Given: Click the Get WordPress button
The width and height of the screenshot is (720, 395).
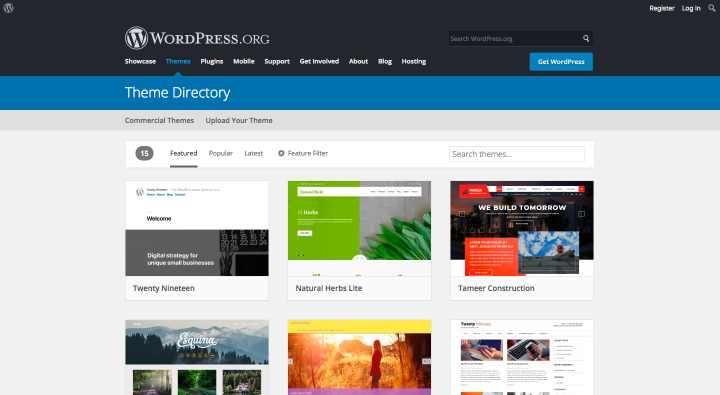Looking at the screenshot, I should [x=561, y=62].
